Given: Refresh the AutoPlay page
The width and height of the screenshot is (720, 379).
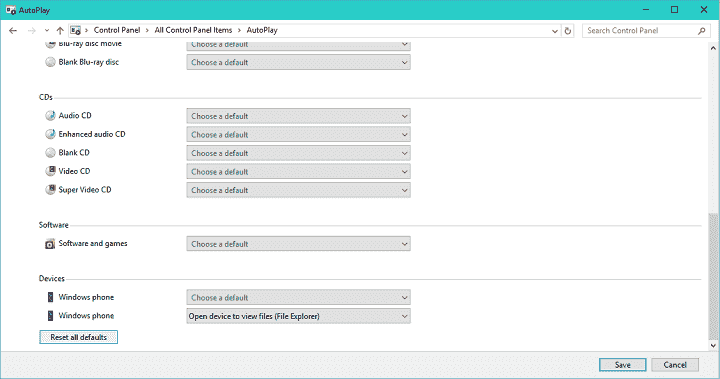Looking at the screenshot, I should click(x=568, y=31).
